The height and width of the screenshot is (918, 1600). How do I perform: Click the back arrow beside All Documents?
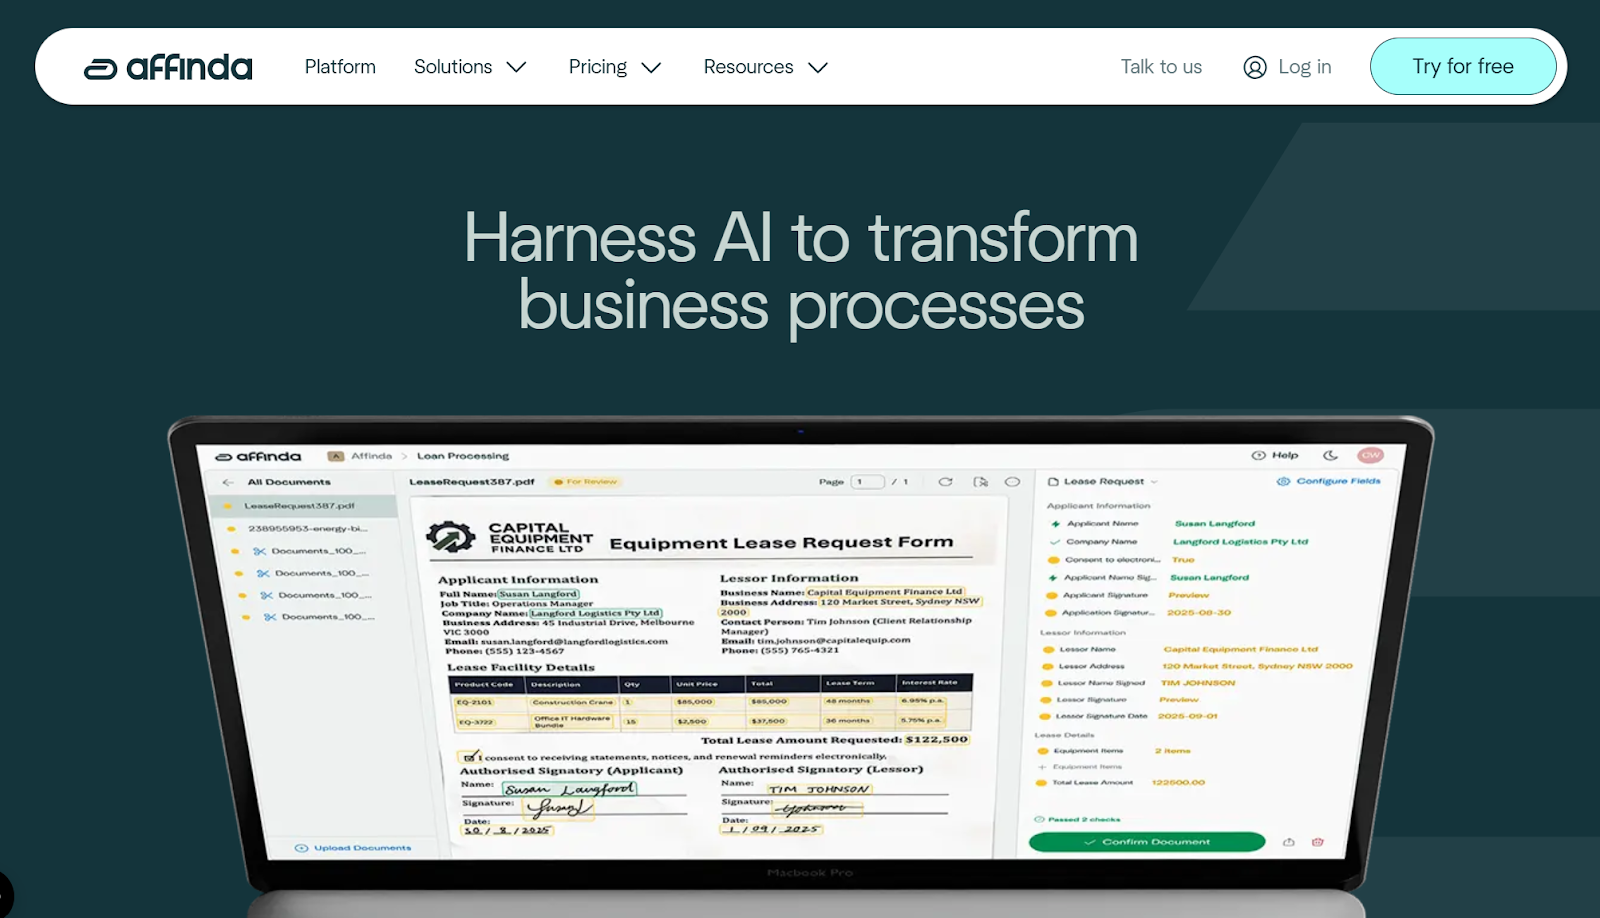click(x=228, y=482)
